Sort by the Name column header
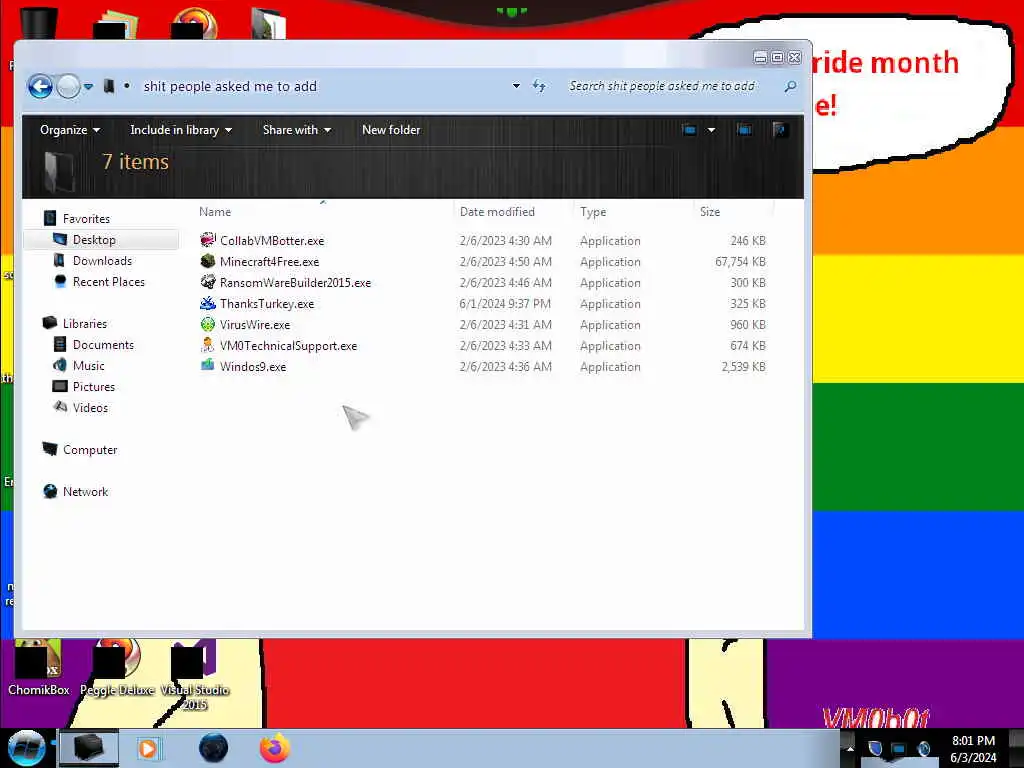The image size is (1024, 768). [215, 212]
